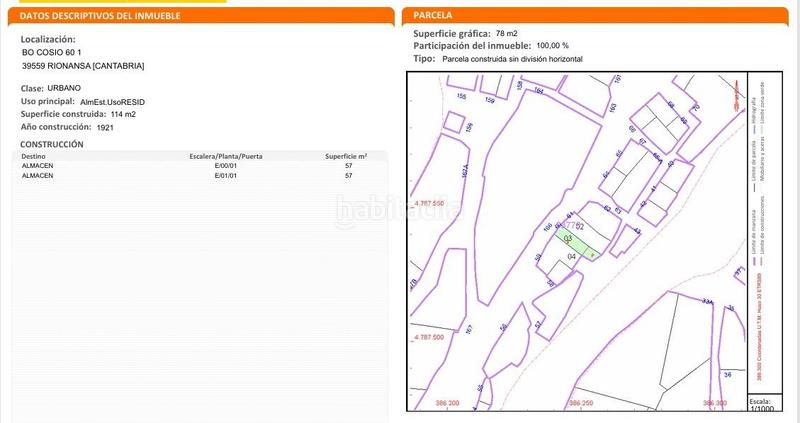Image resolution: width=800 pixels, height=423 pixels.
Task: Select the first ALMACEN row E/00/01
Action: (x=200, y=166)
